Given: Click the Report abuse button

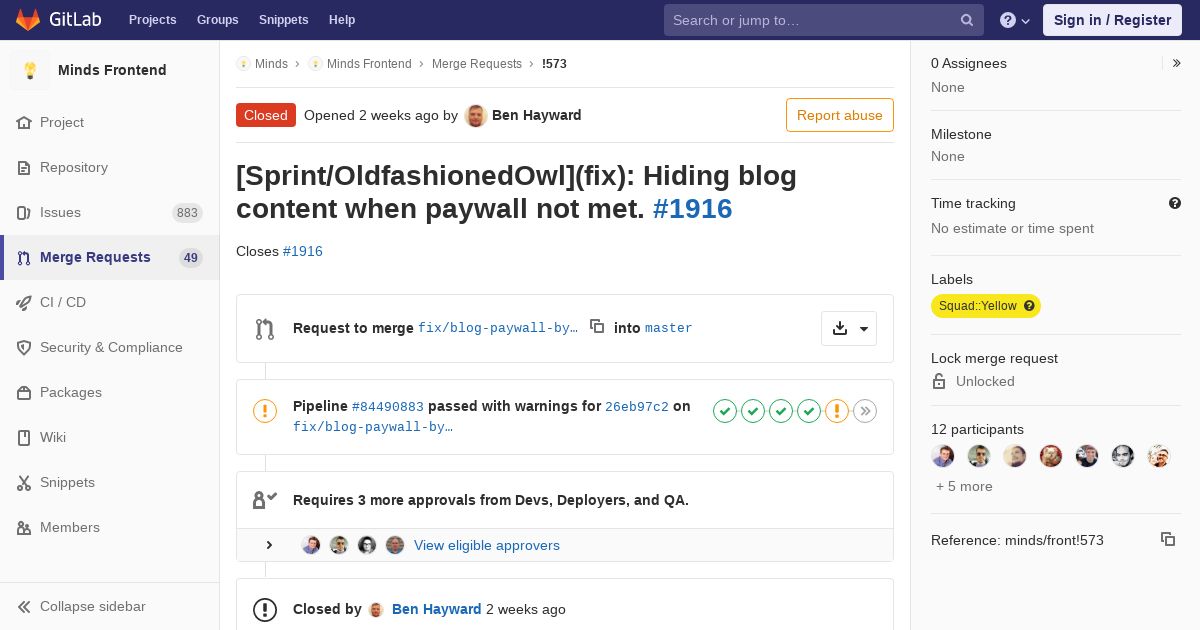Looking at the screenshot, I should tap(840, 115).
